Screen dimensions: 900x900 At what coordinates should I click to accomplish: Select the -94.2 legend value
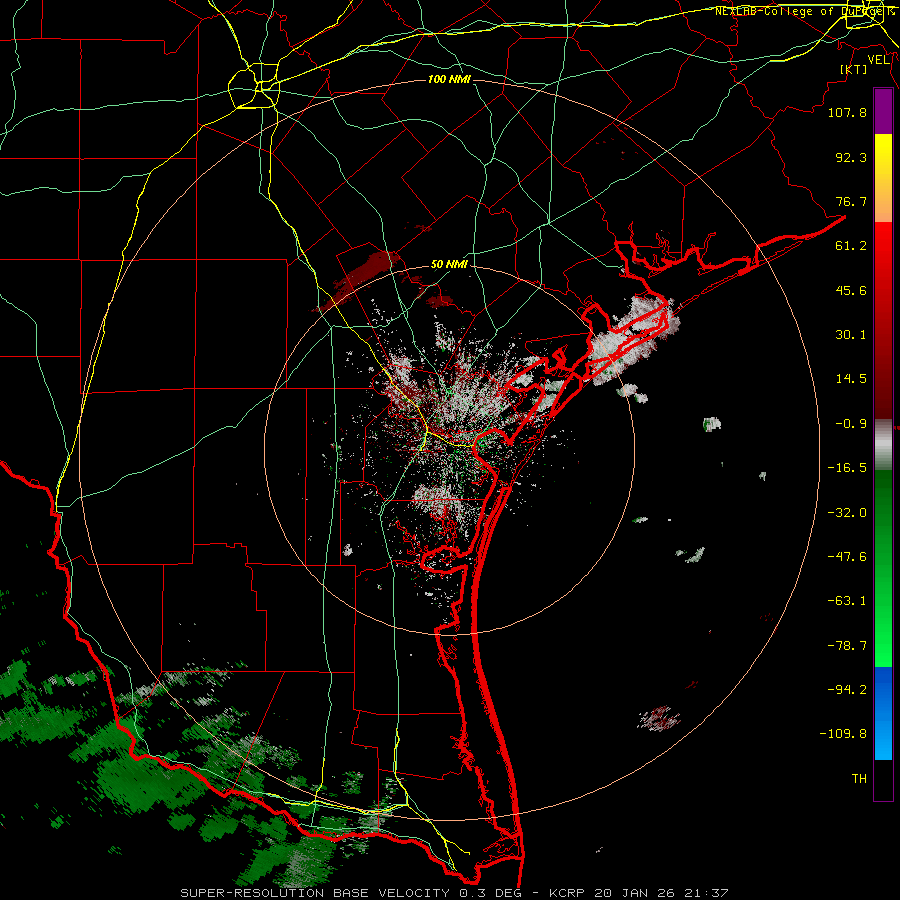(x=847, y=689)
